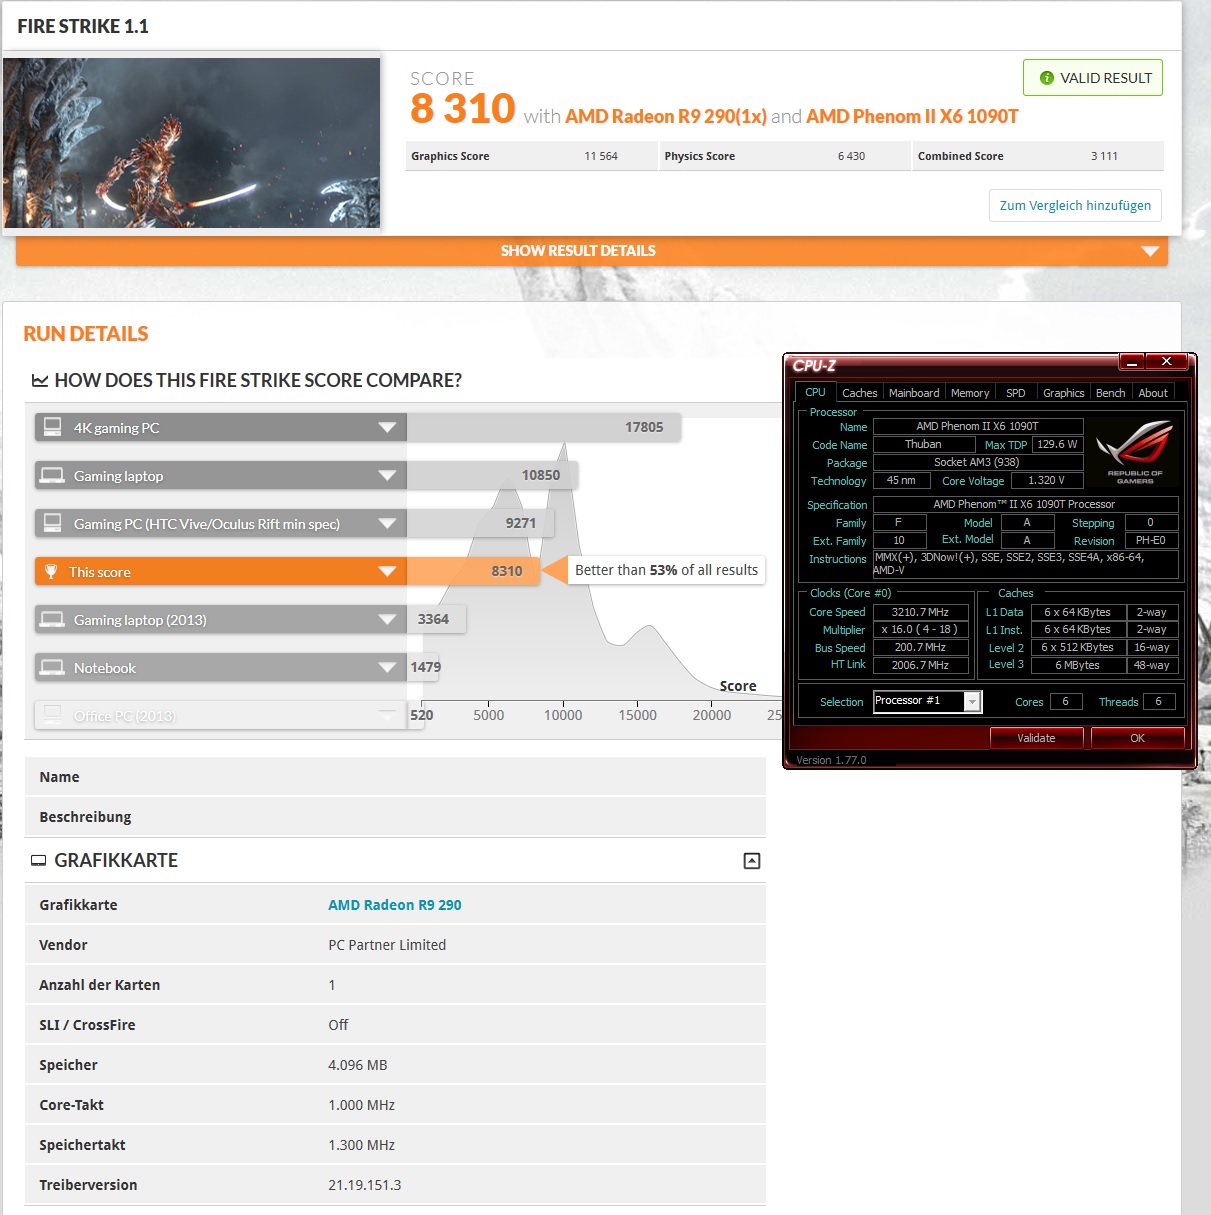
Task: Click the chart icon beside score compare heading
Action: 40,380
